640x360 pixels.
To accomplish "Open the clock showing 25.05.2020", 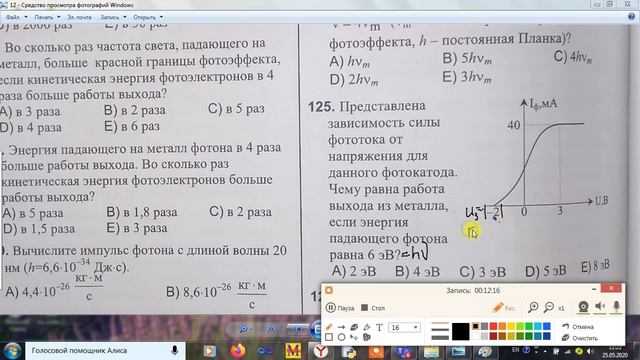I will (615, 351).
